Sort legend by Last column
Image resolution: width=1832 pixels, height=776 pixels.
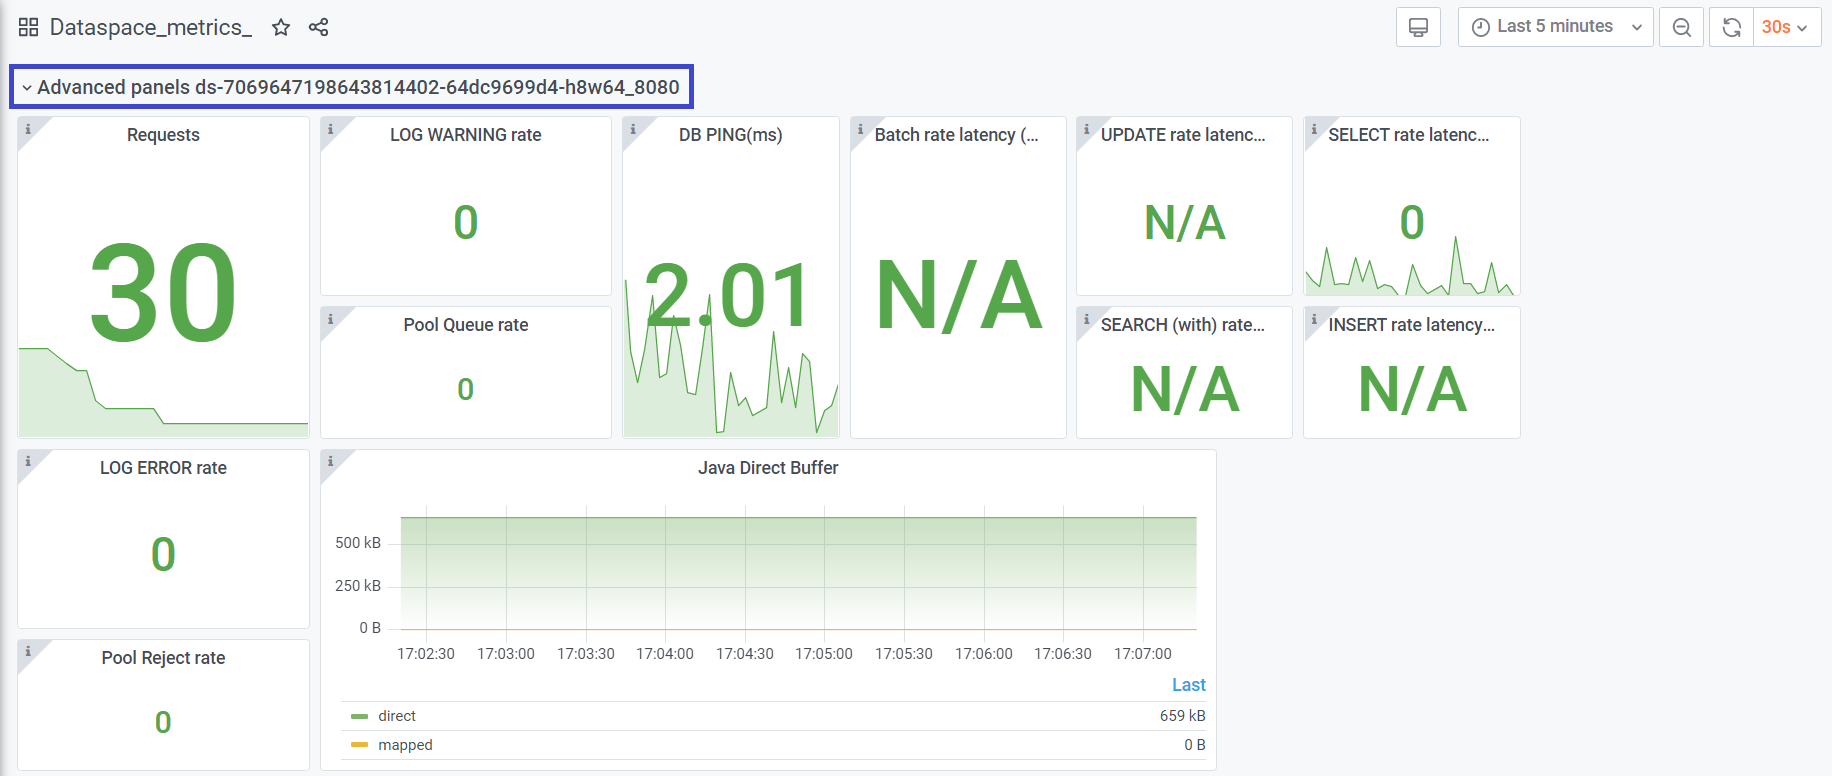tap(1188, 685)
